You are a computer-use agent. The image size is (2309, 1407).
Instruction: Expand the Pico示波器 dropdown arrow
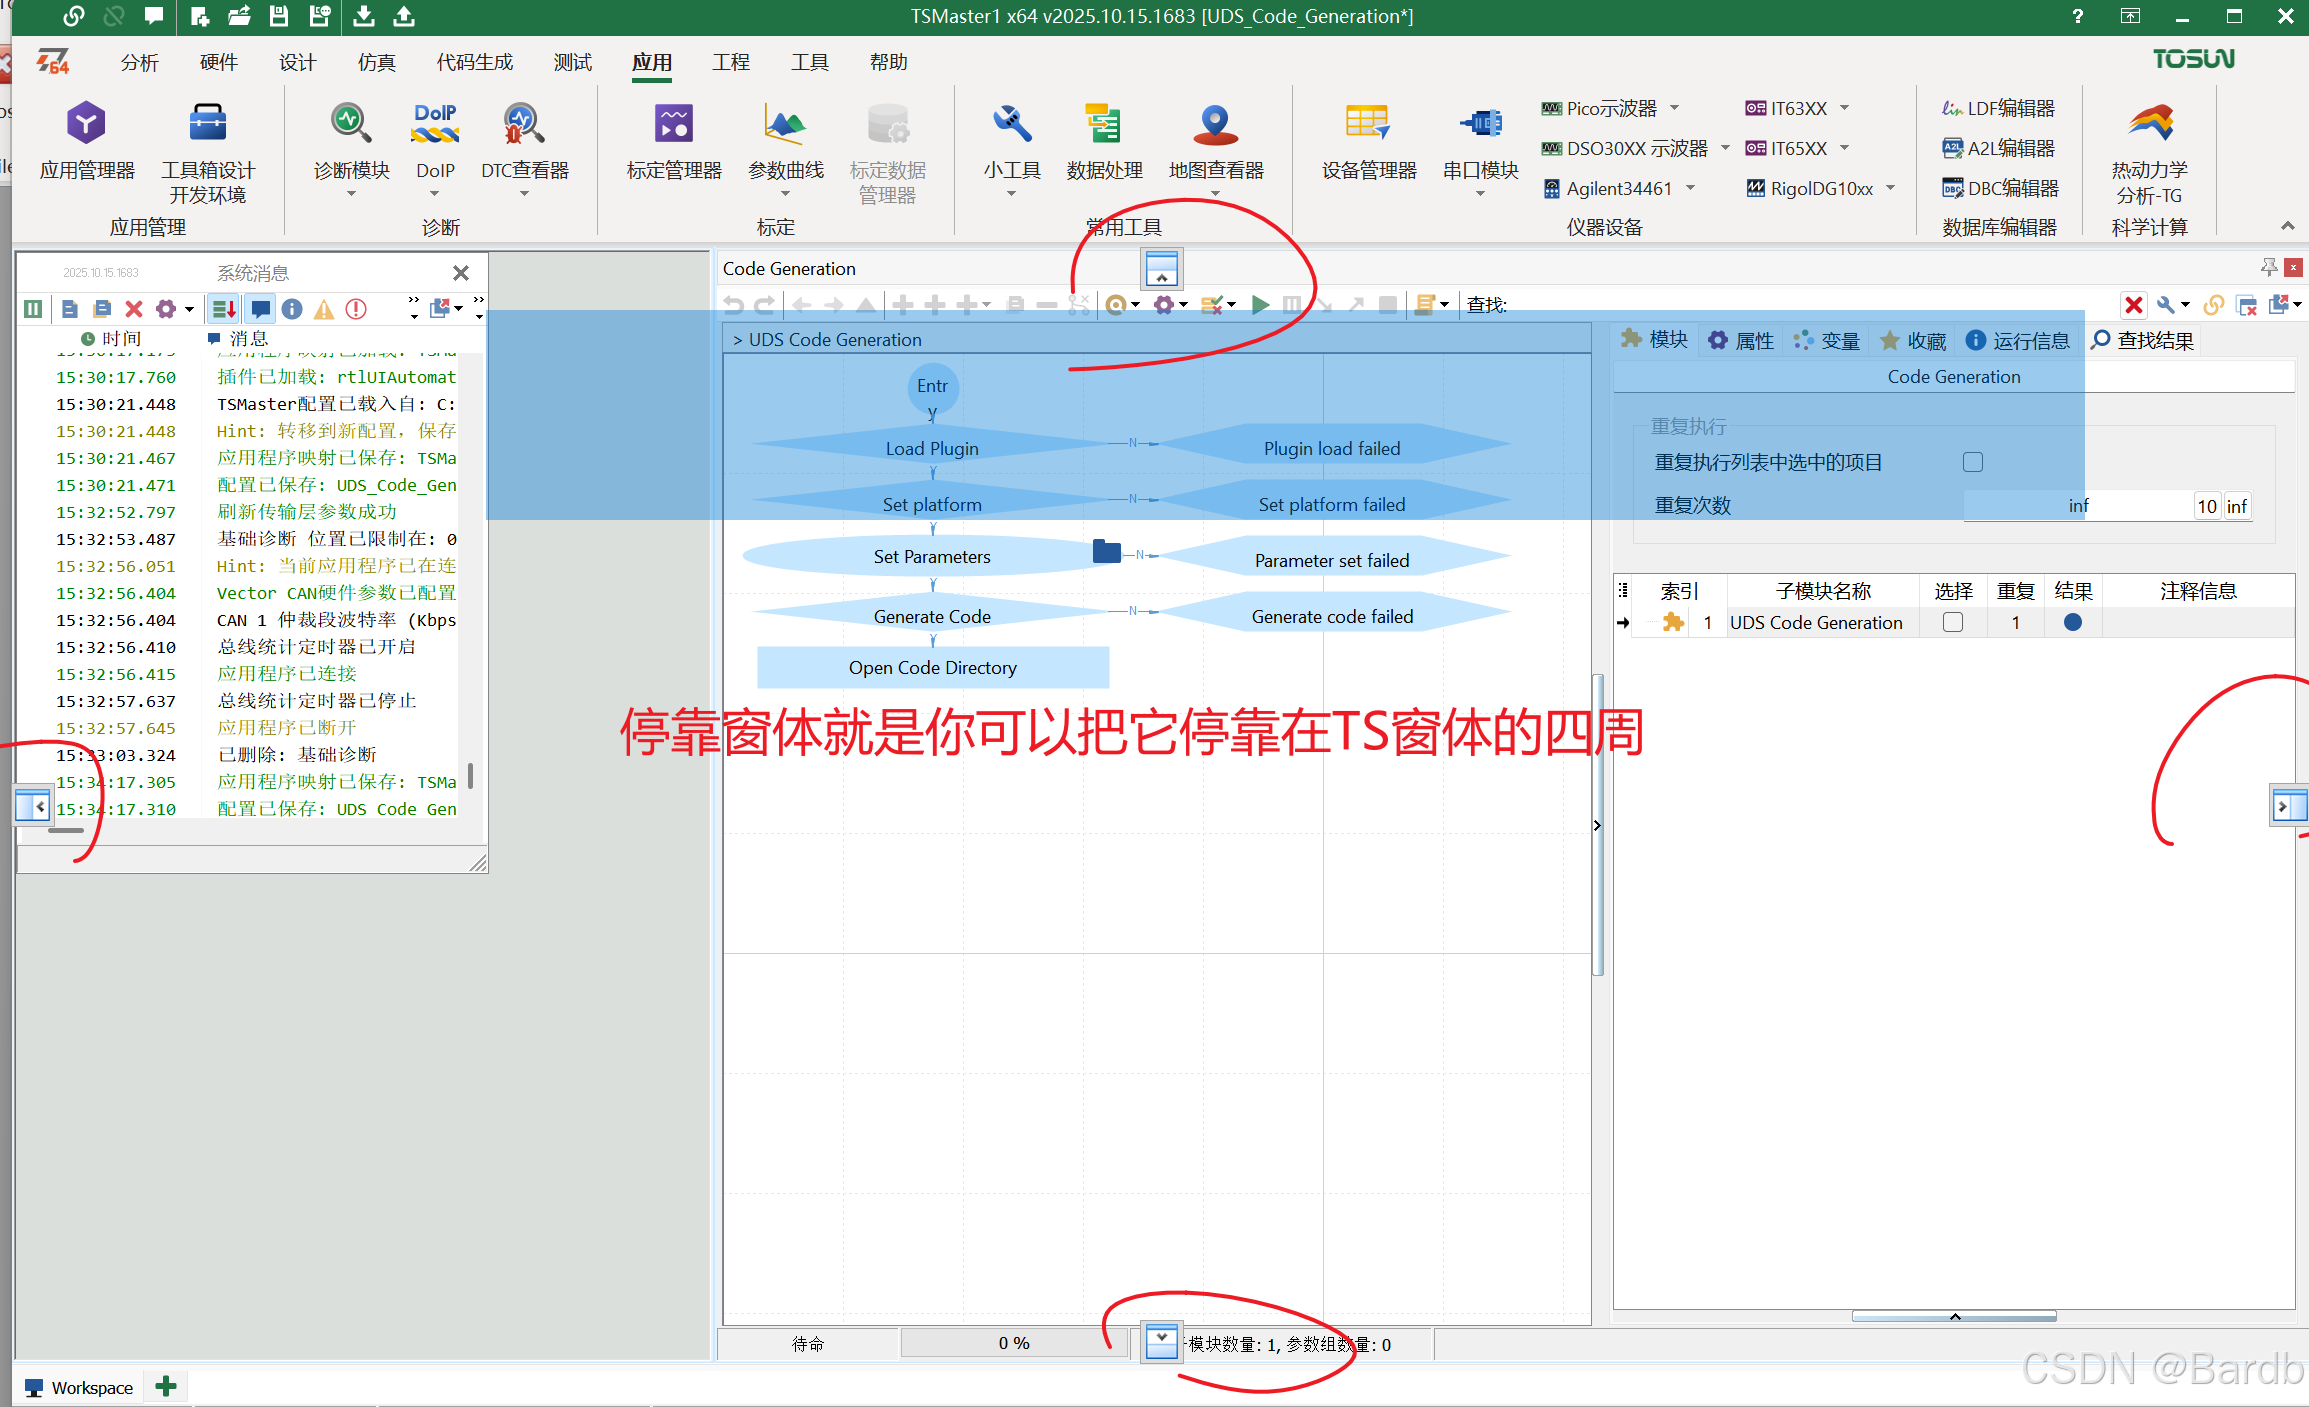[x=1675, y=108]
